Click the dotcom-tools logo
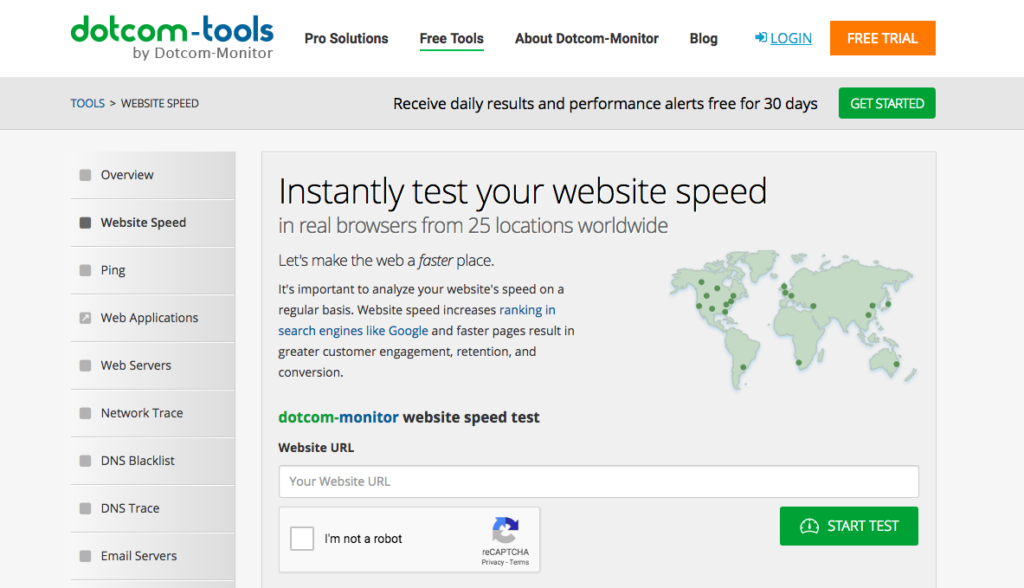 tap(172, 38)
